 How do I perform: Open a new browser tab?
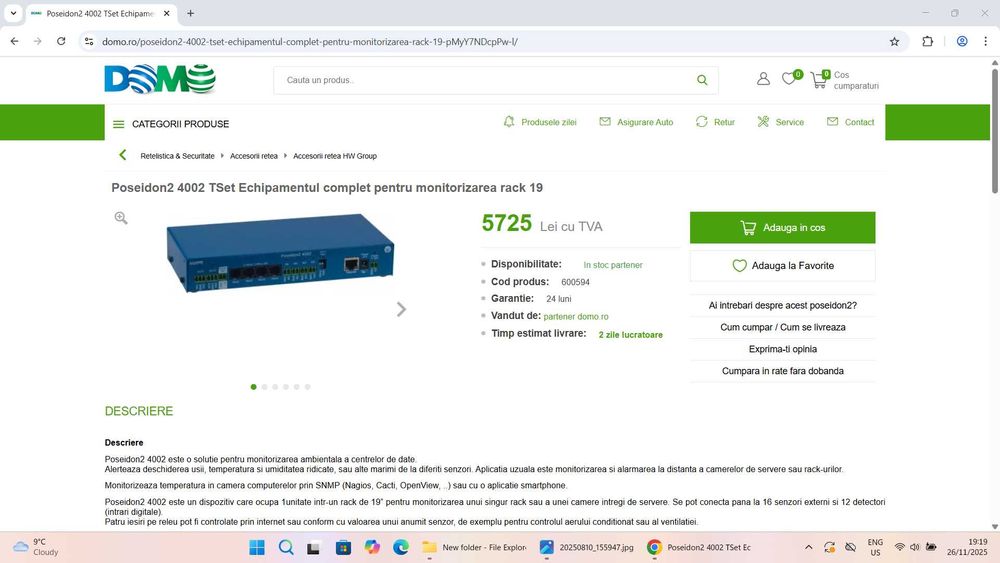point(190,13)
